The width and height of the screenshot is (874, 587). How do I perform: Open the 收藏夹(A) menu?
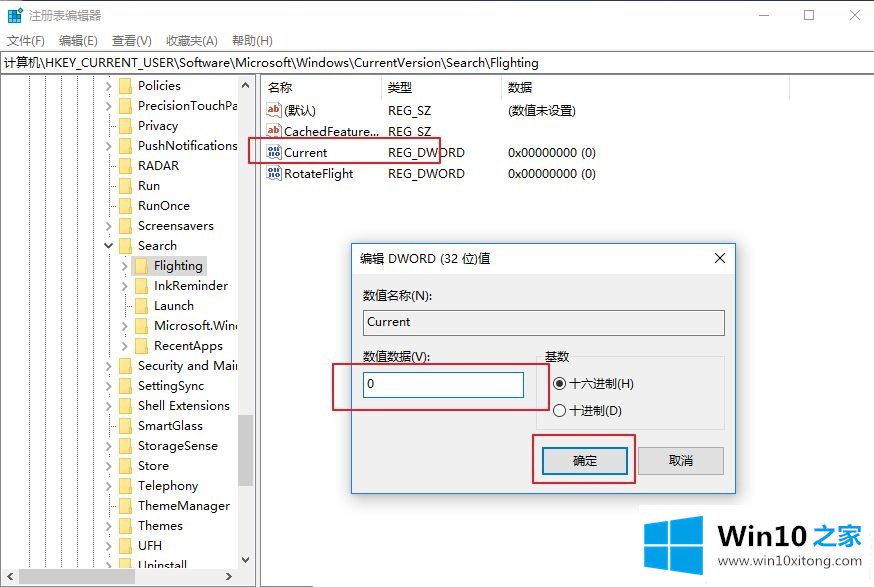pos(192,41)
